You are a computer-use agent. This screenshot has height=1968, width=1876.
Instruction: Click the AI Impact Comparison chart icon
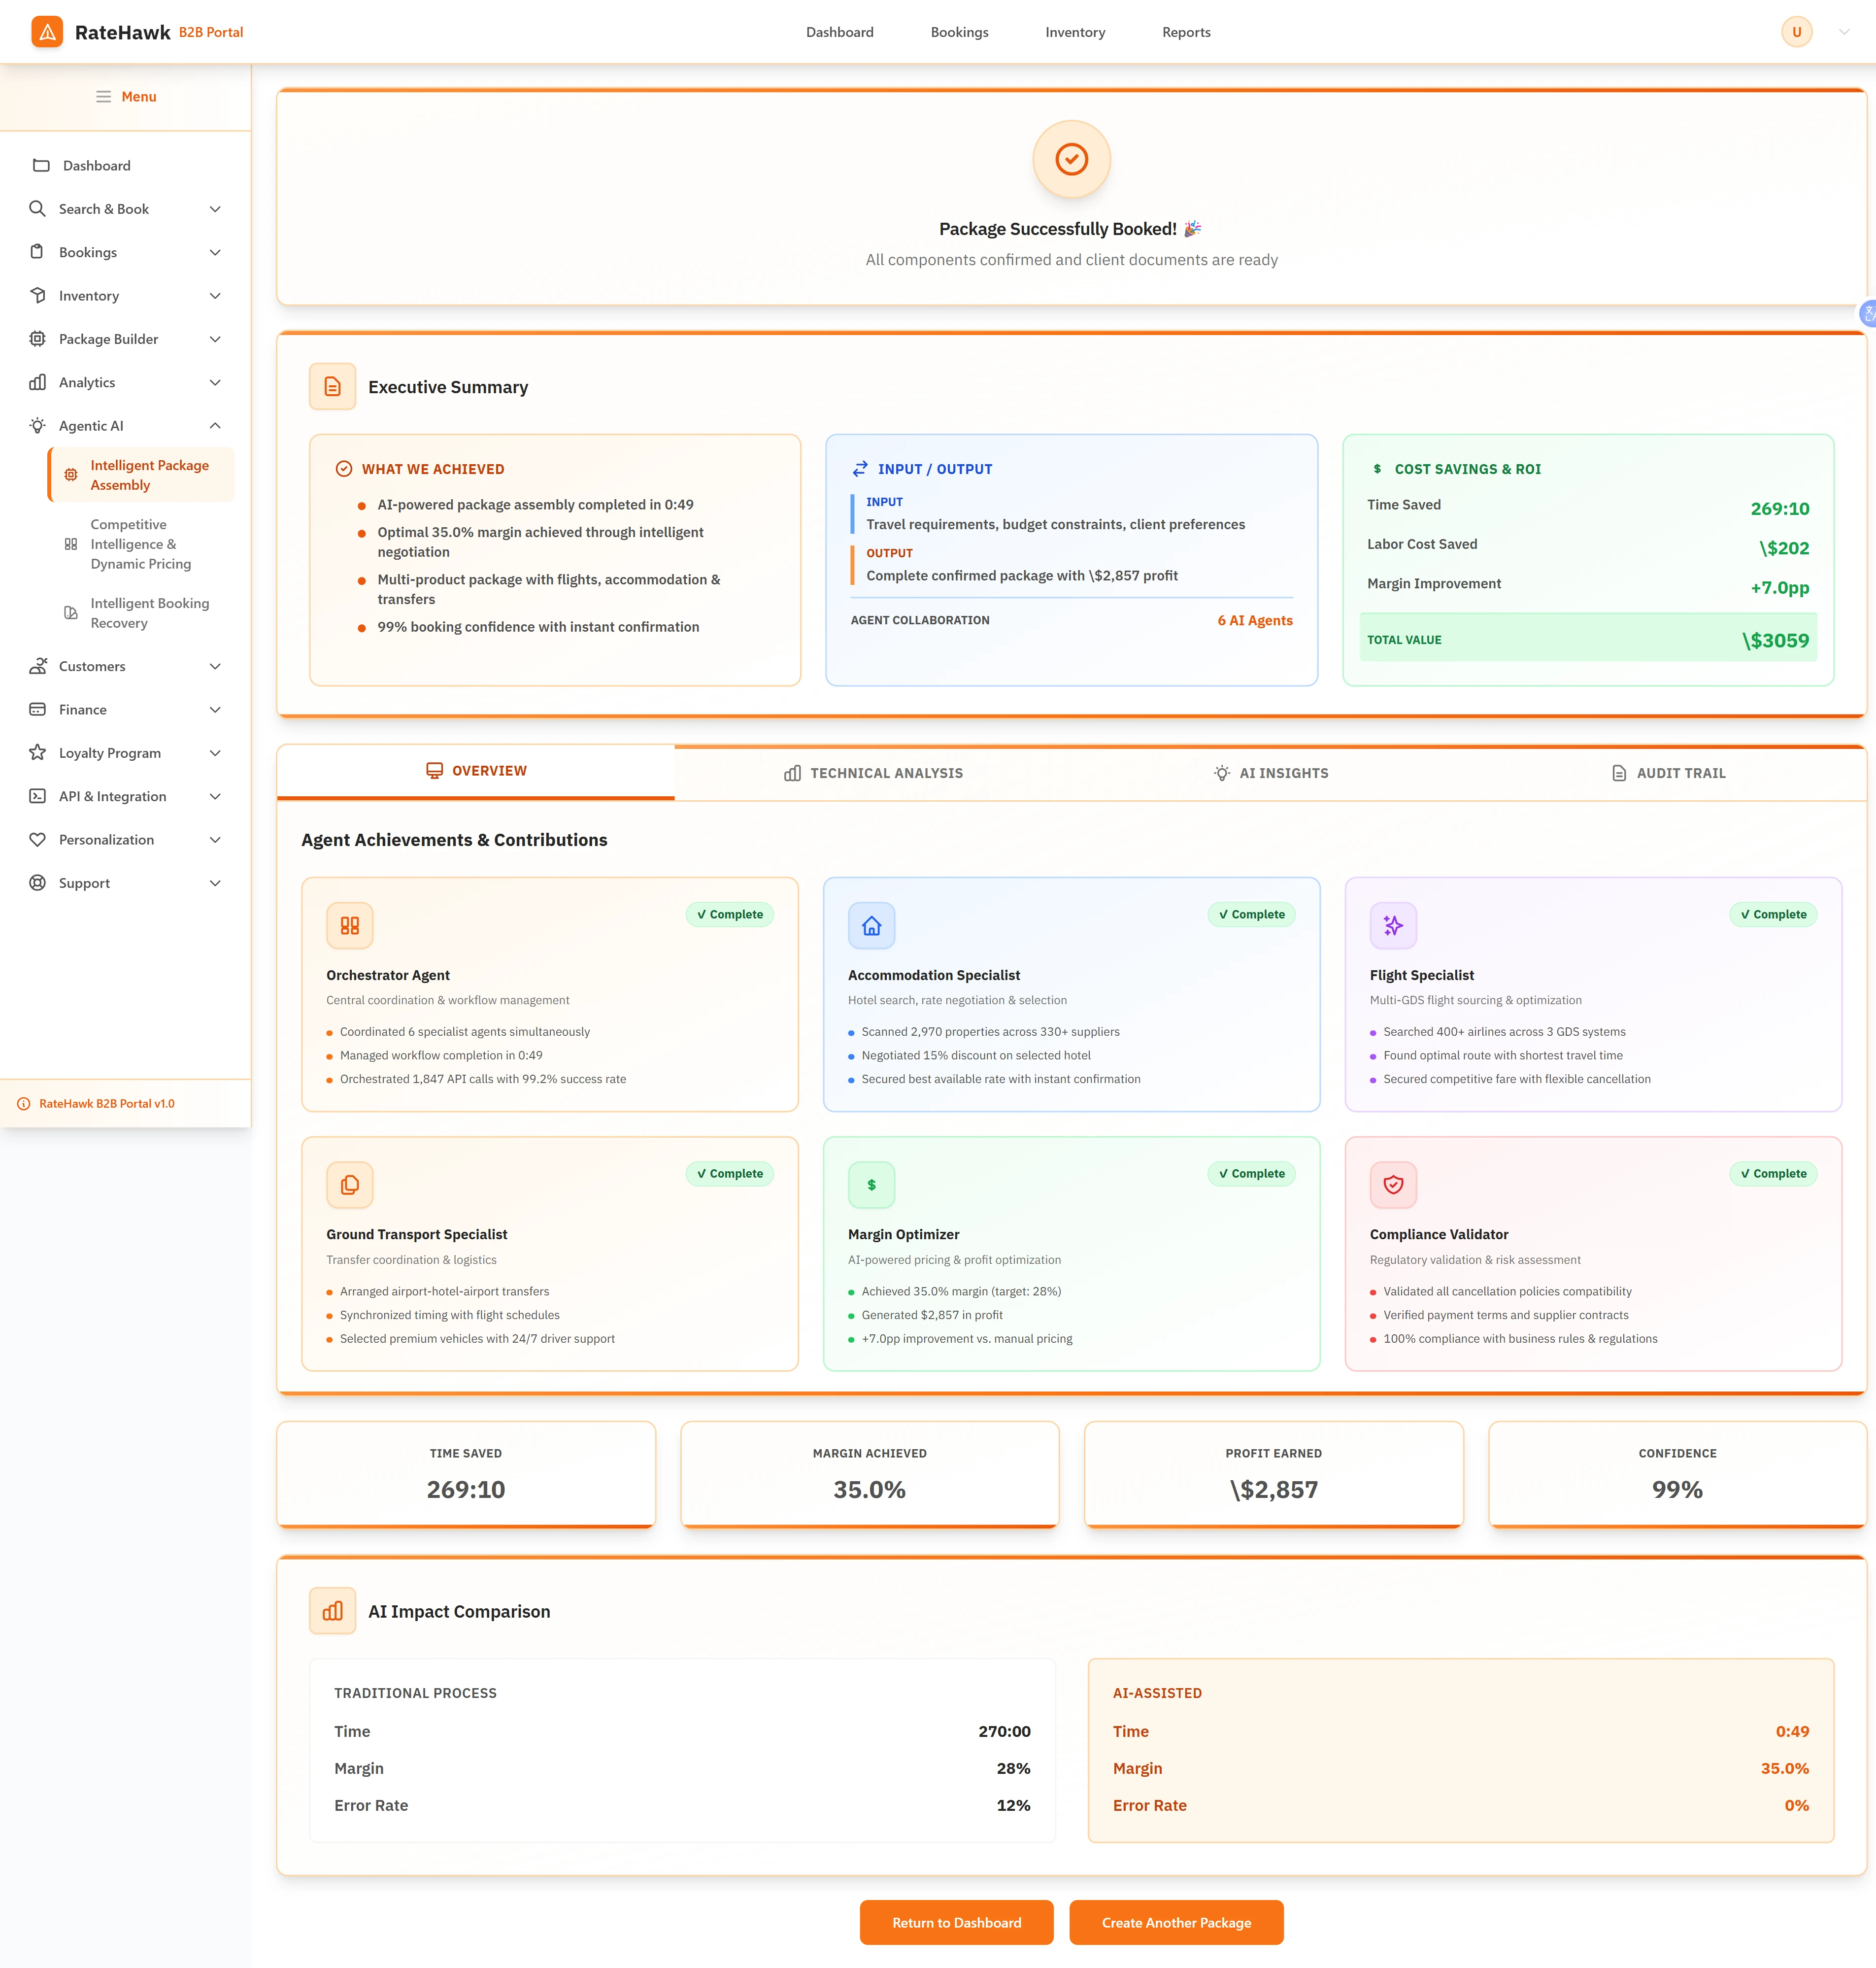[332, 1610]
